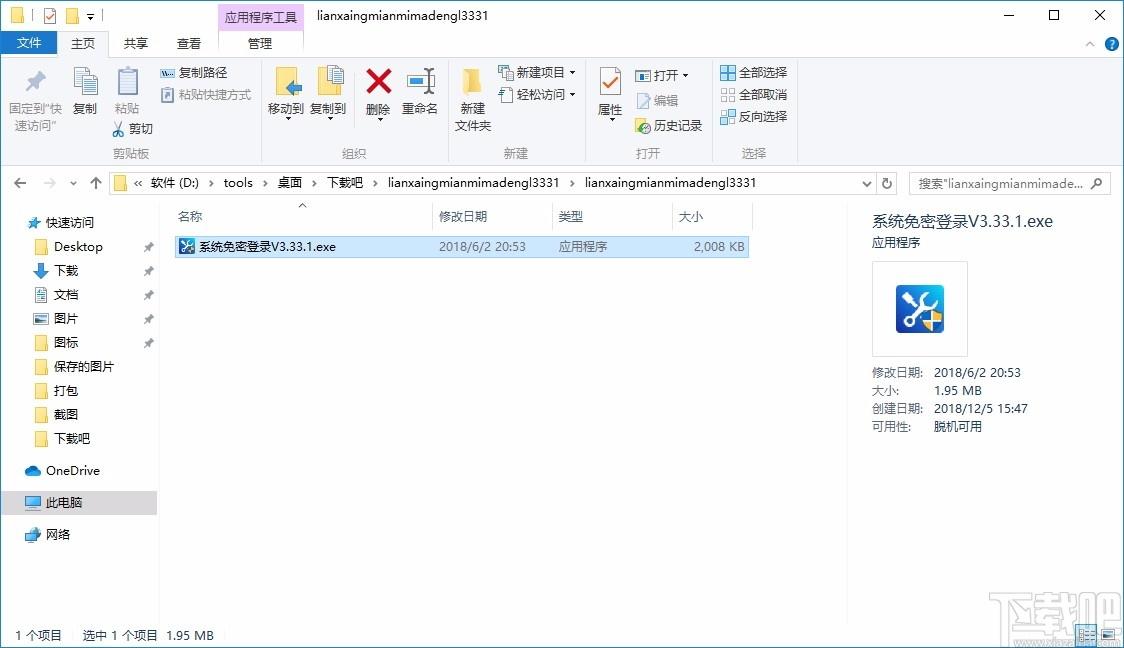Open the address bar history dropdown arrow

point(866,183)
